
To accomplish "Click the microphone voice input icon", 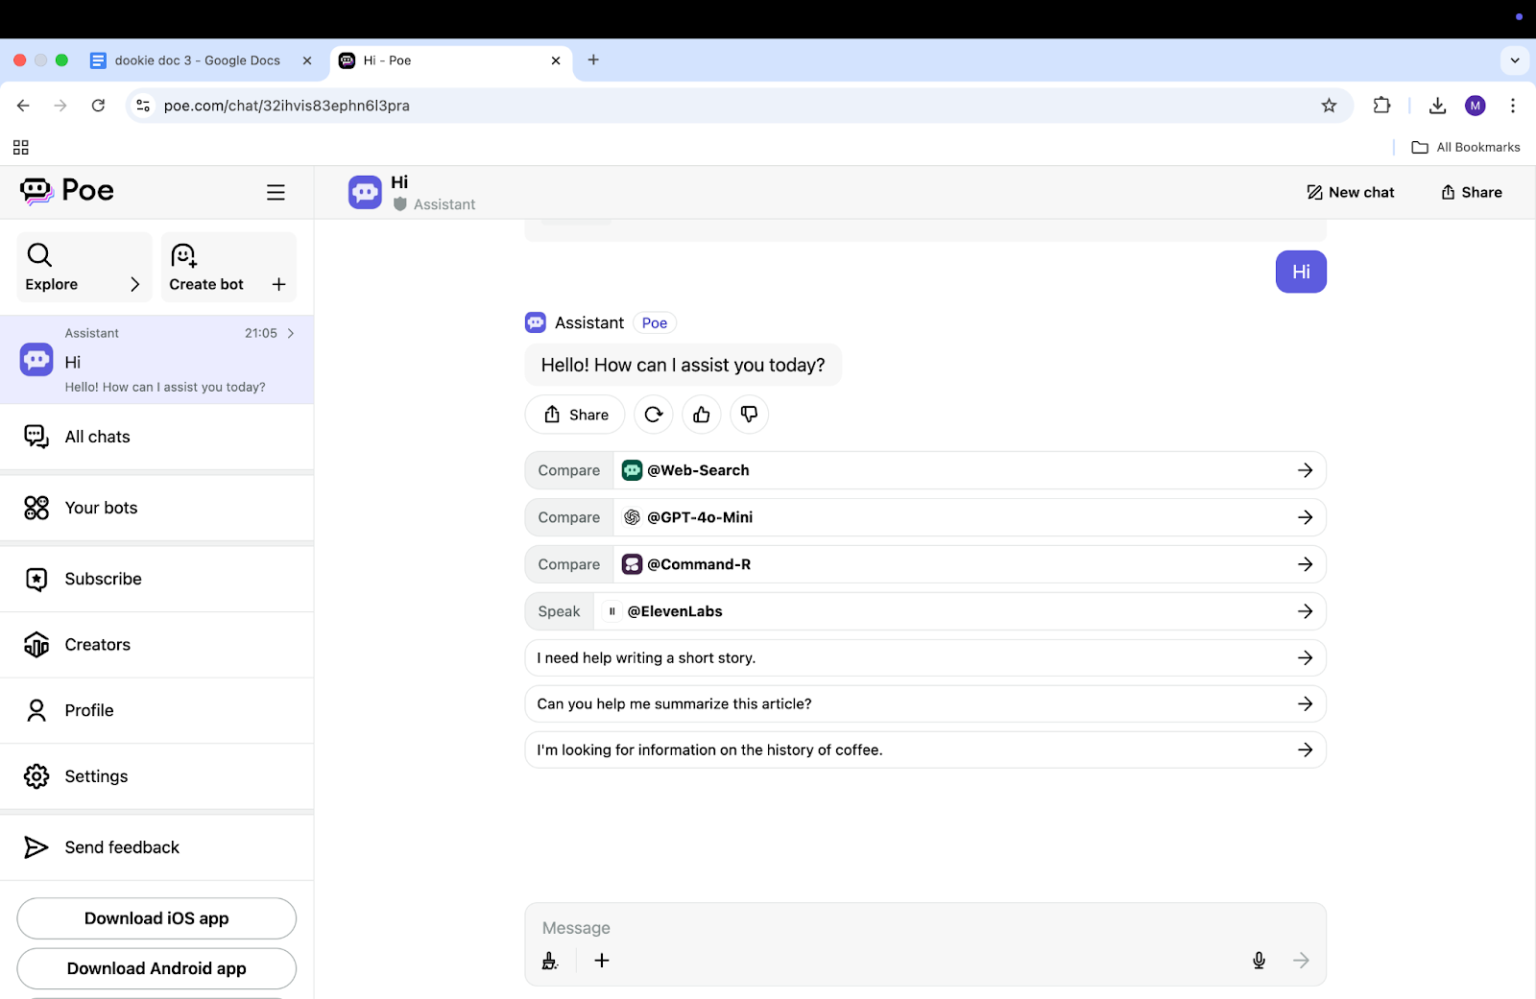I will click(1259, 960).
